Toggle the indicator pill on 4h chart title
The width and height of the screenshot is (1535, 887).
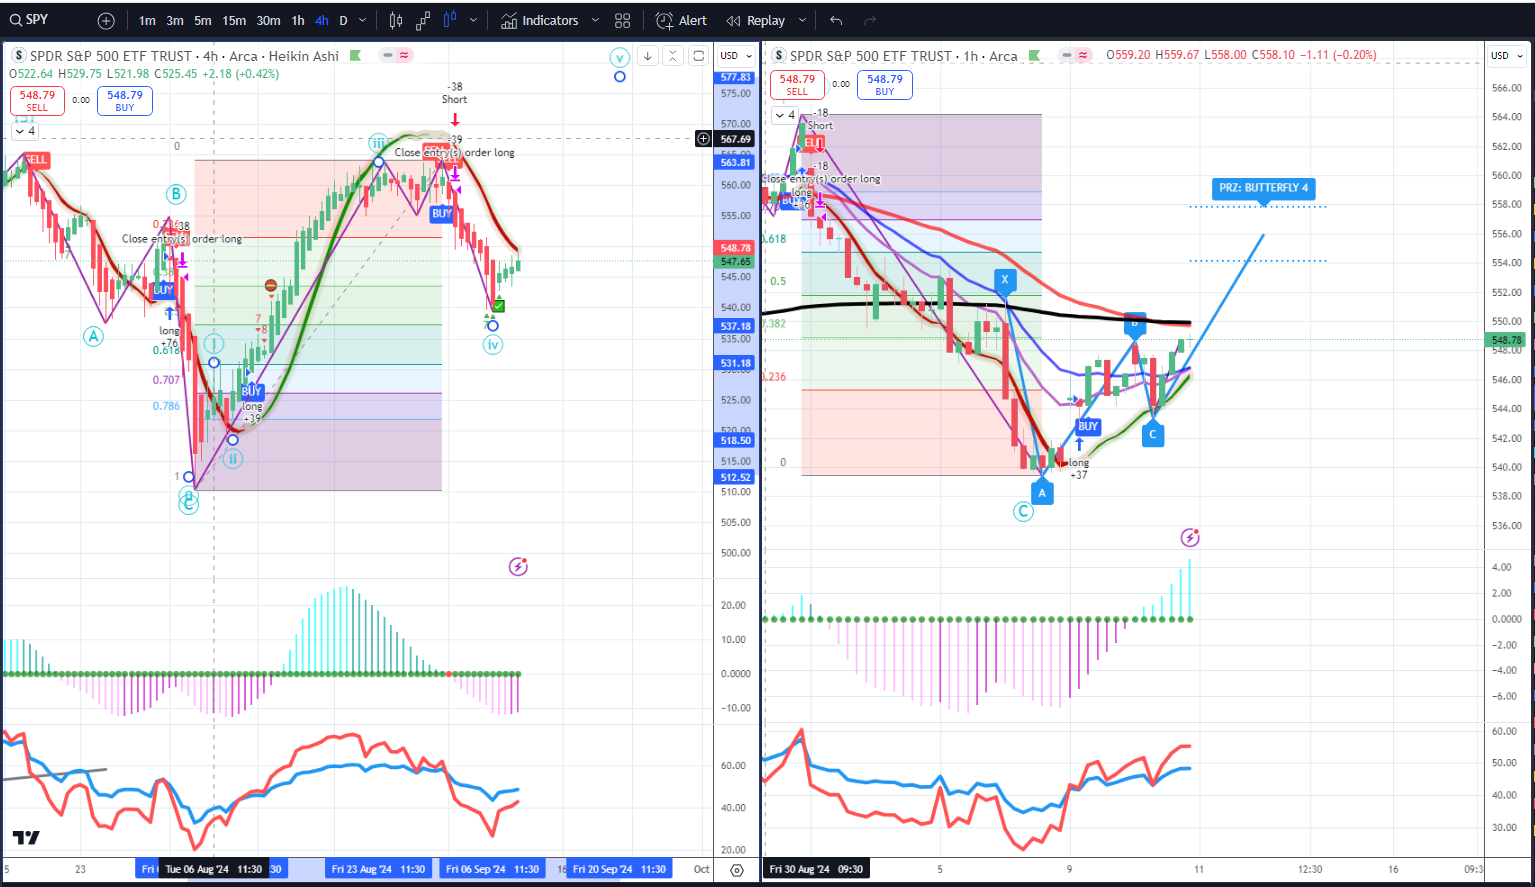(x=394, y=56)
